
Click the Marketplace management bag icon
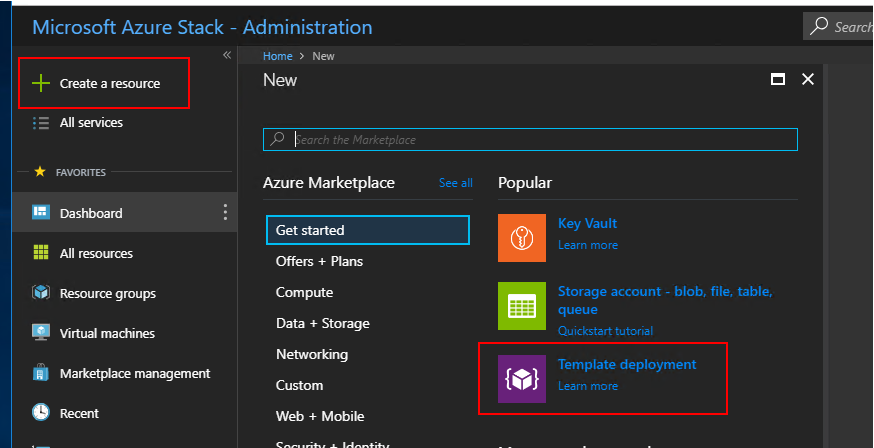(x=41, y=373)
